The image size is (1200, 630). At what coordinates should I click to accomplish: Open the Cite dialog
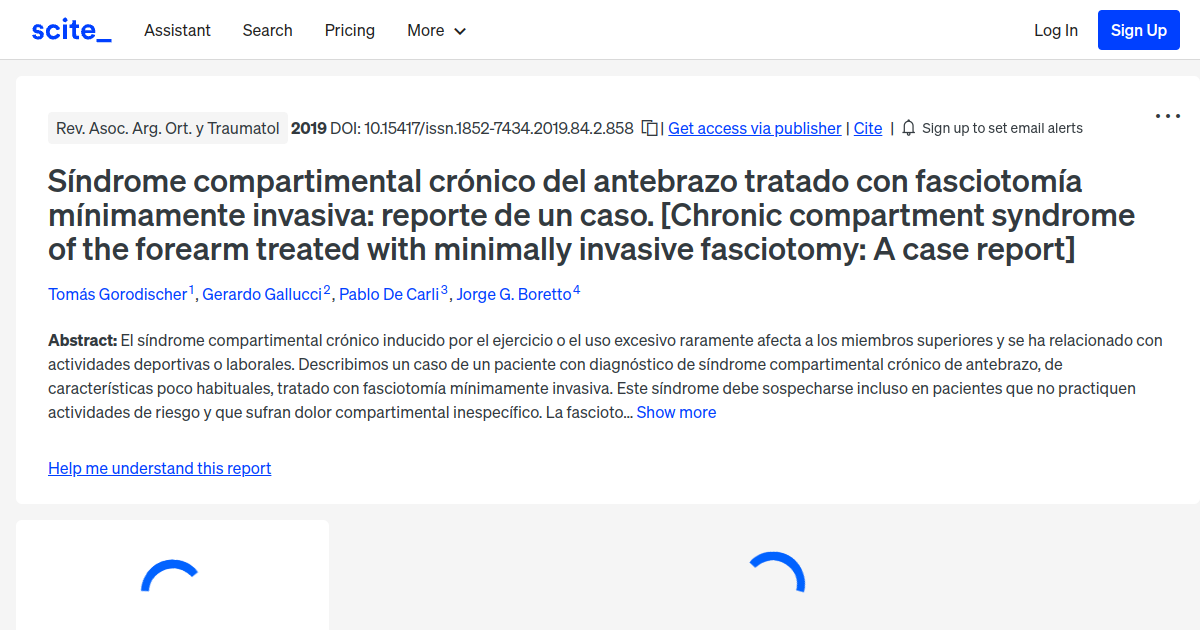tap(867, 128)
